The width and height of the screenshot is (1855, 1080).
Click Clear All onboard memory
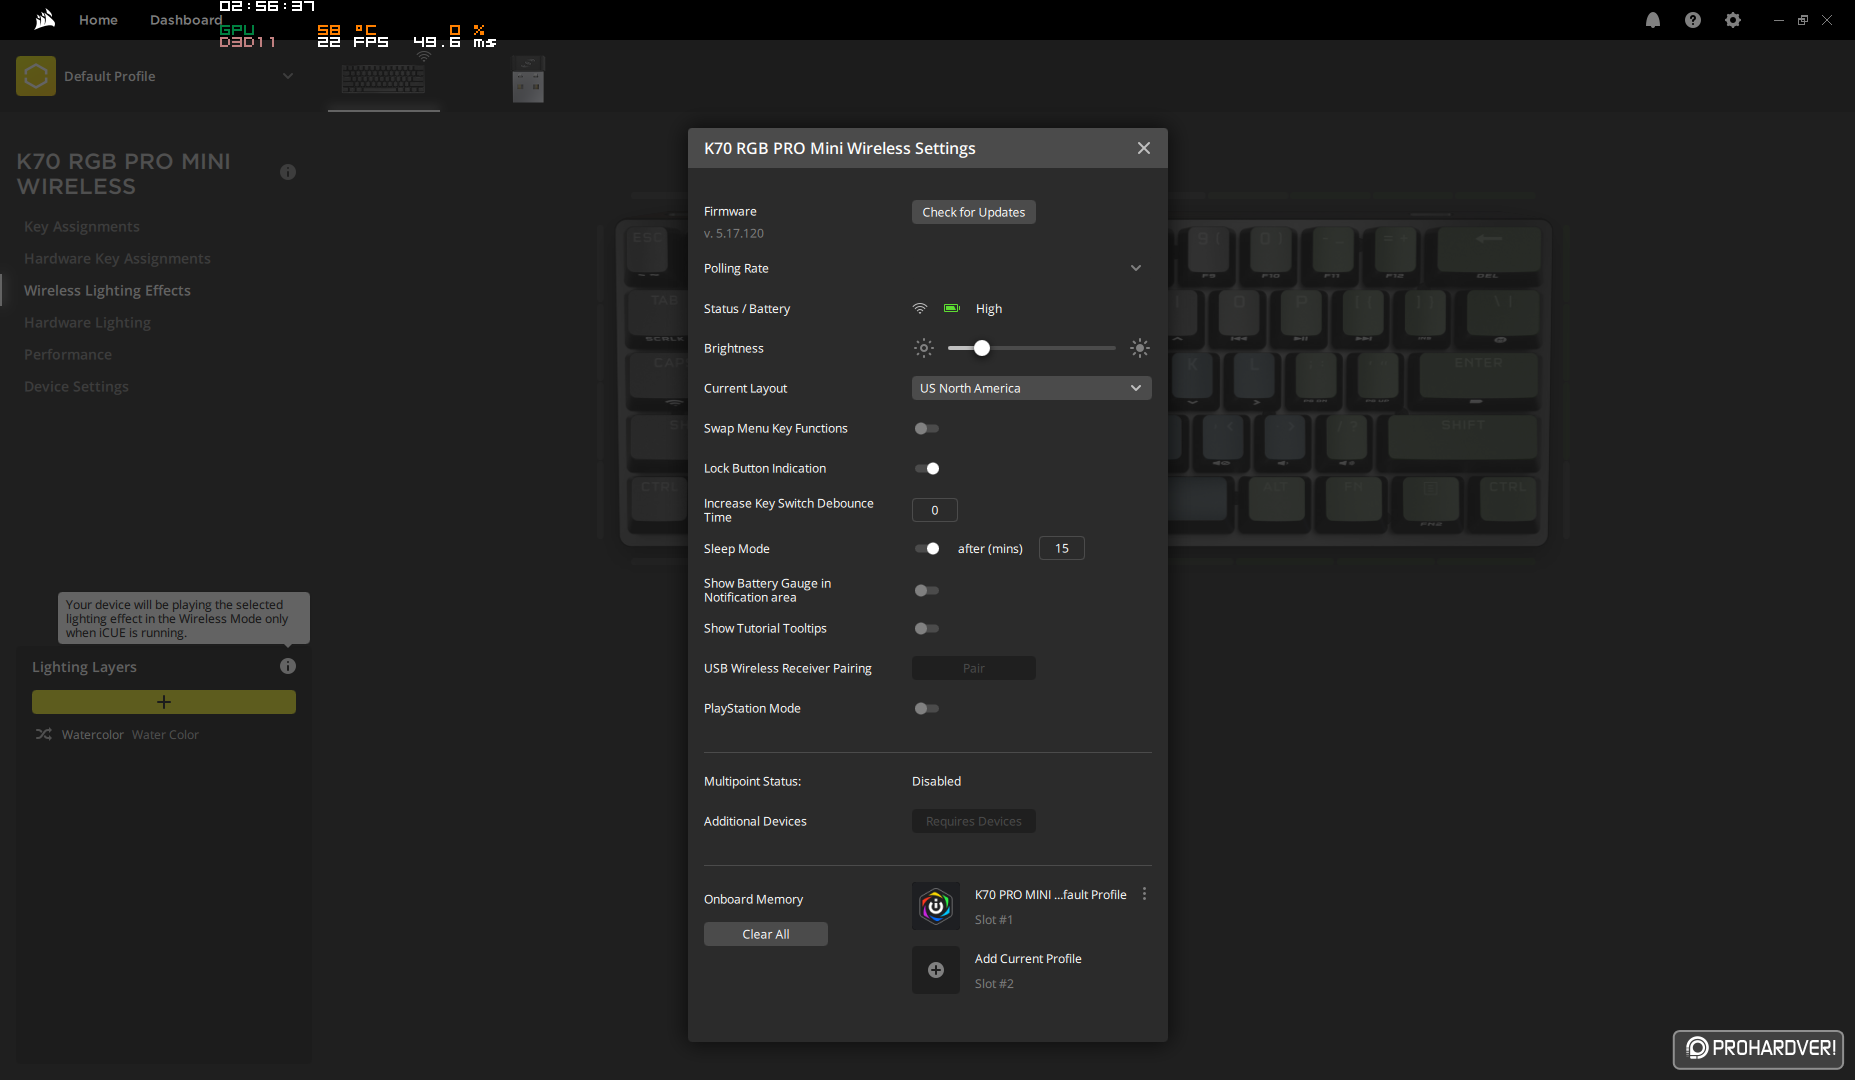click(766, 934)
